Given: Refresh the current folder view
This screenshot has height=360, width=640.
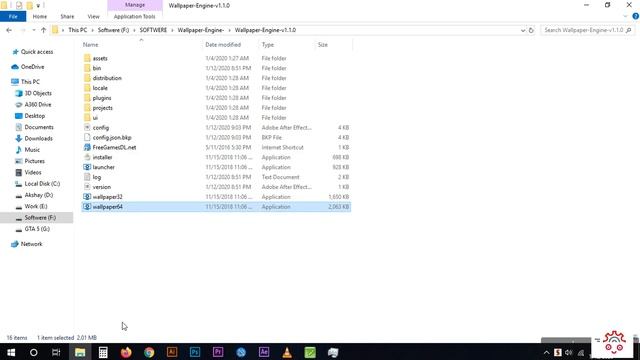Looking at the screenshot, I should point(531,30).
